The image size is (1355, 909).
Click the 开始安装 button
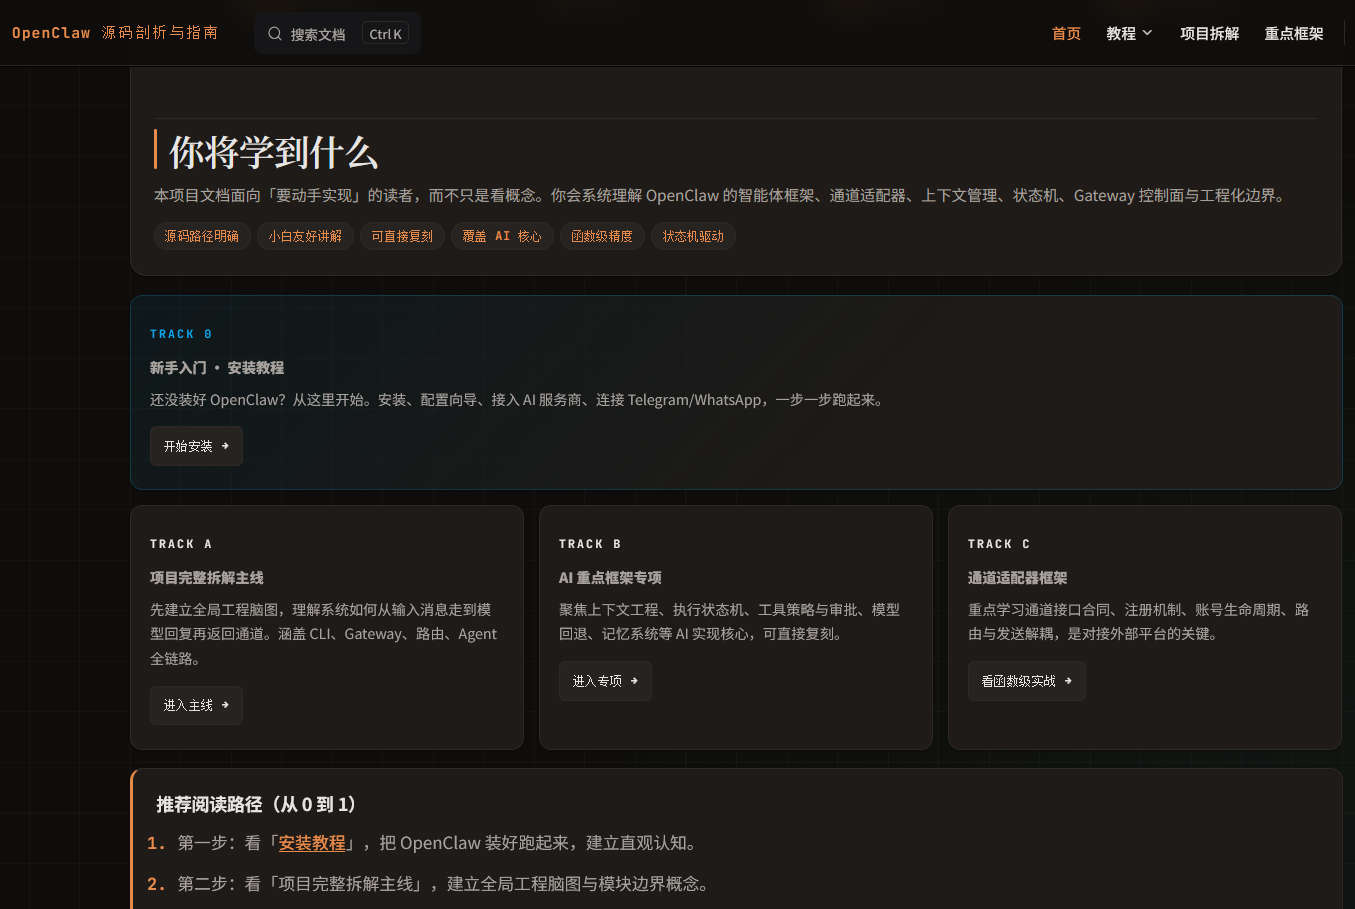pyautogui.click(x=196, y=446)
